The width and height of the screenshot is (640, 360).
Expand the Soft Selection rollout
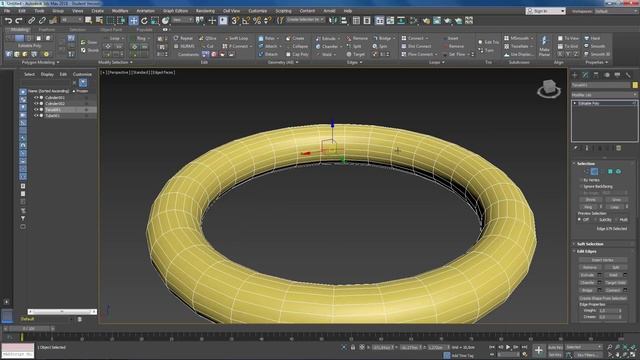click(589, 244)
